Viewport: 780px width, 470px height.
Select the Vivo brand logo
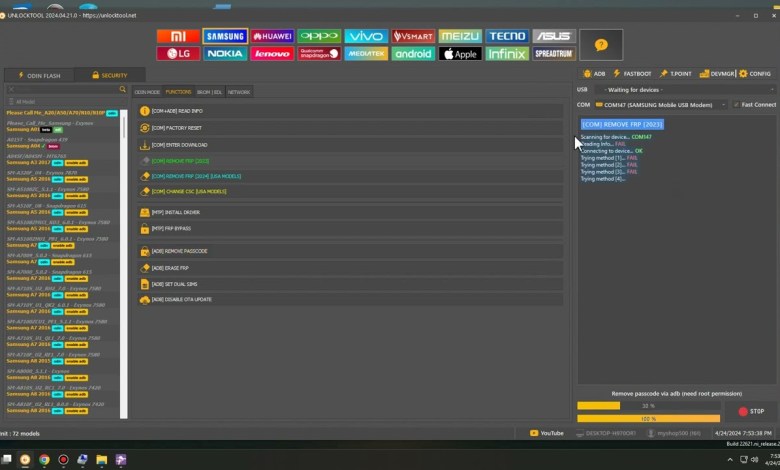366,36
